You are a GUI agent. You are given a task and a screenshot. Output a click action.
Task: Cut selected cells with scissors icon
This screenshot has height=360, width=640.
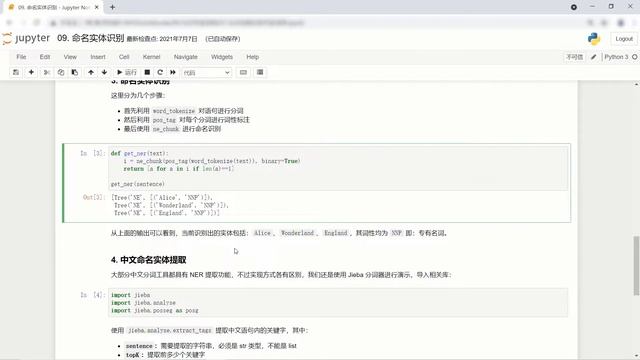coord(47,72)
